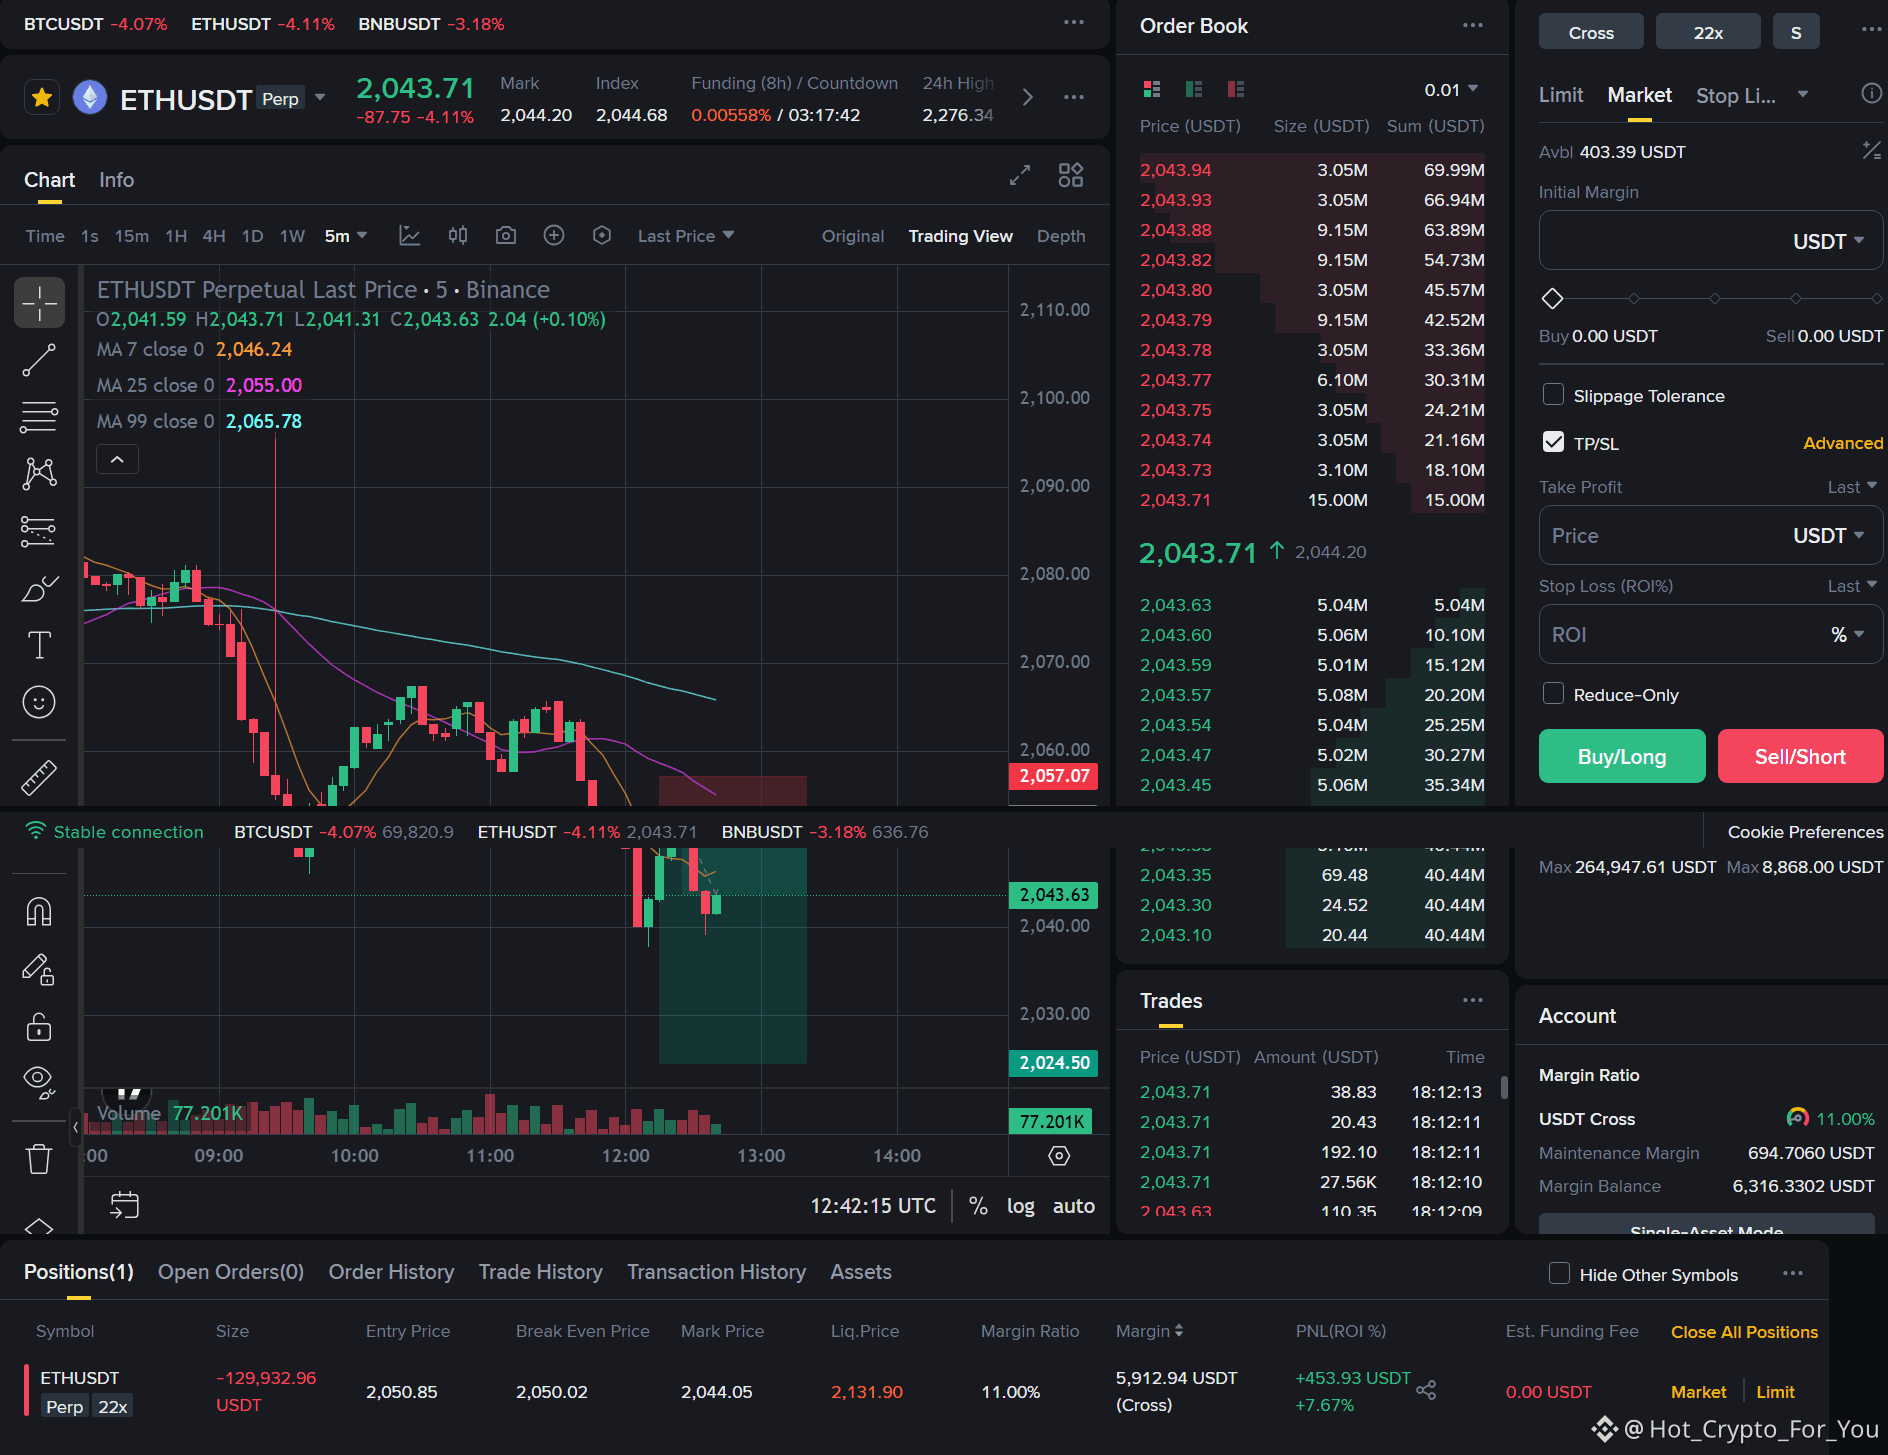Tick the Reduce-Only checkbox
This screenshot has height=1455, width=1888.
[1553, 693]
